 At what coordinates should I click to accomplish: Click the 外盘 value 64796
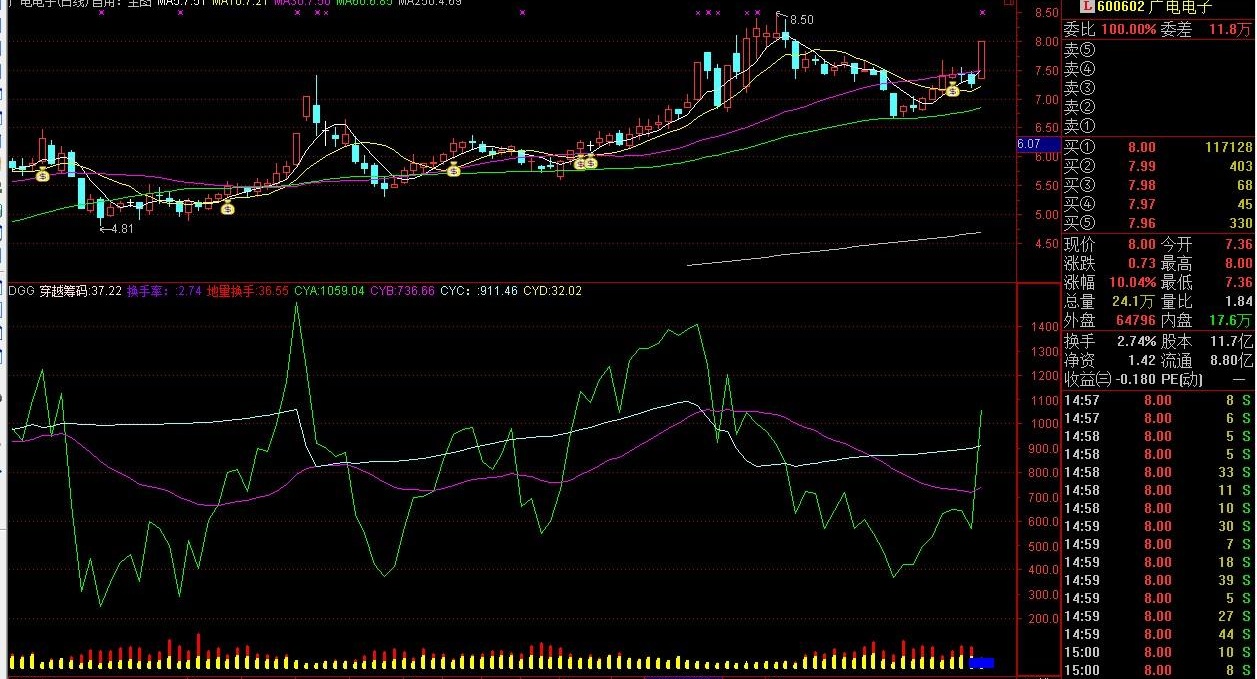pos(1135,320)
